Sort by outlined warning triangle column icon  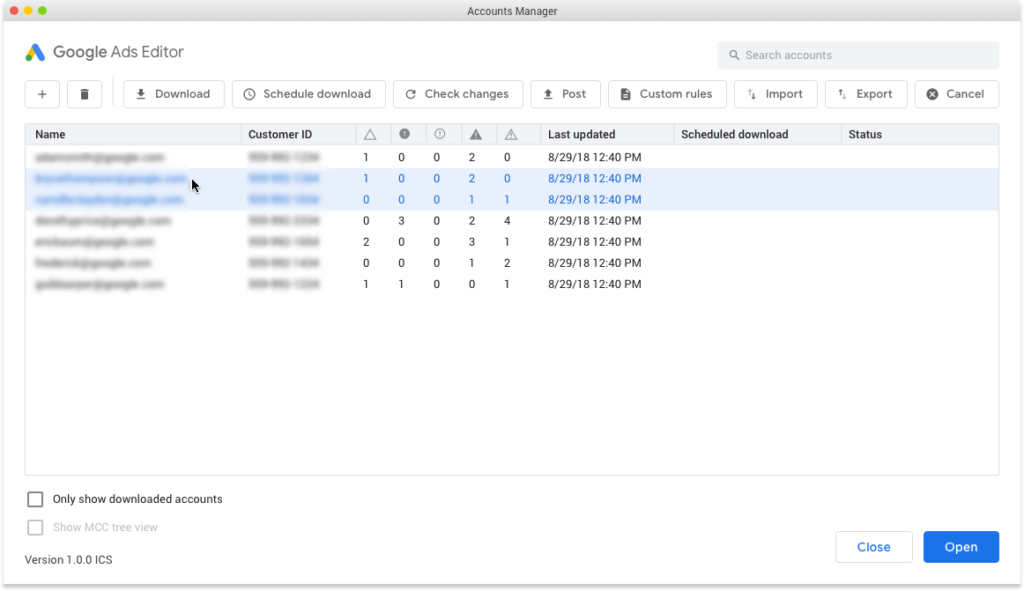point(511,135)
